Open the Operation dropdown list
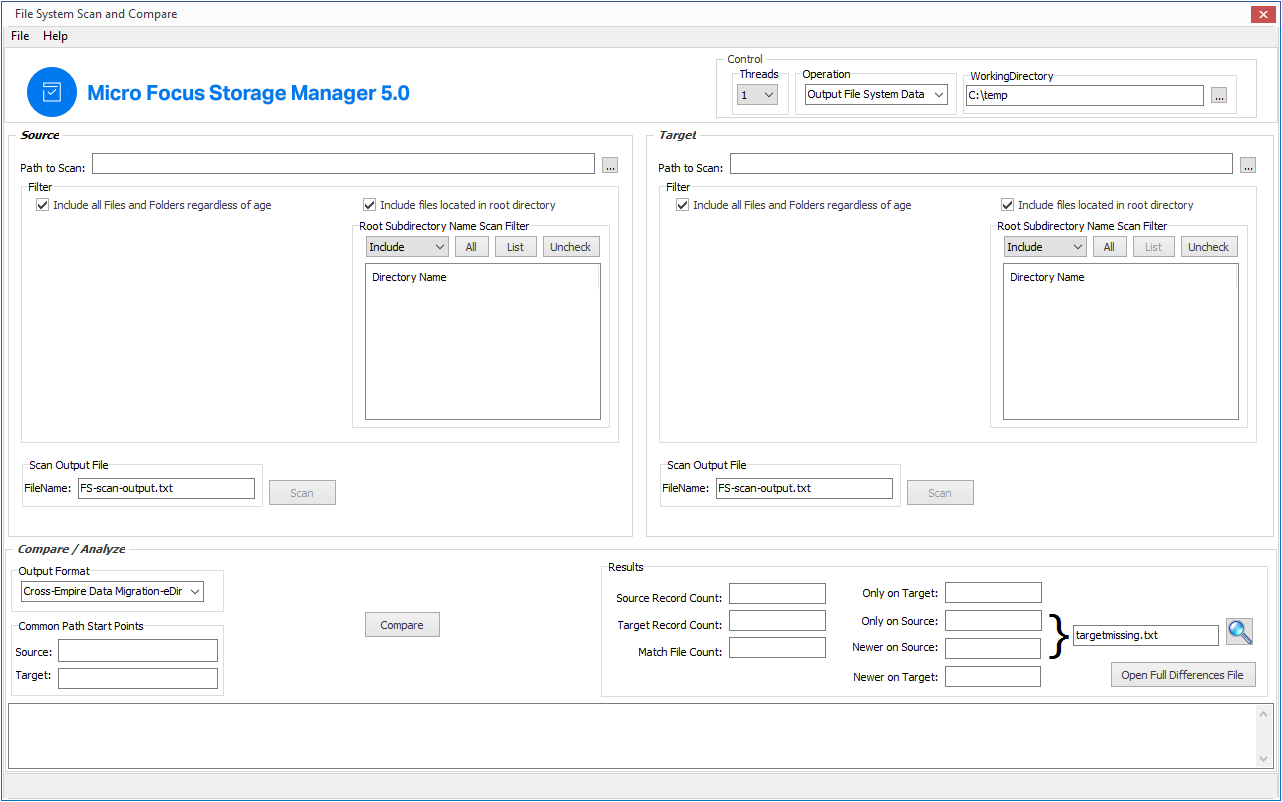The image size is (1282, 802). (876, 95)
